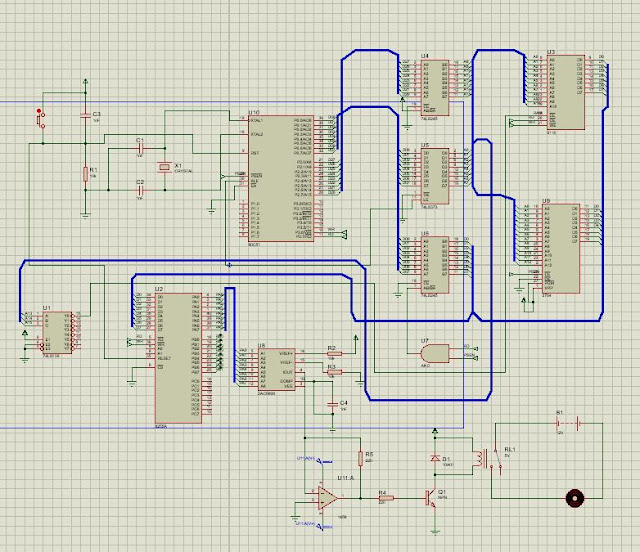Click the U1 decoder chip

(x=59, y=333)
